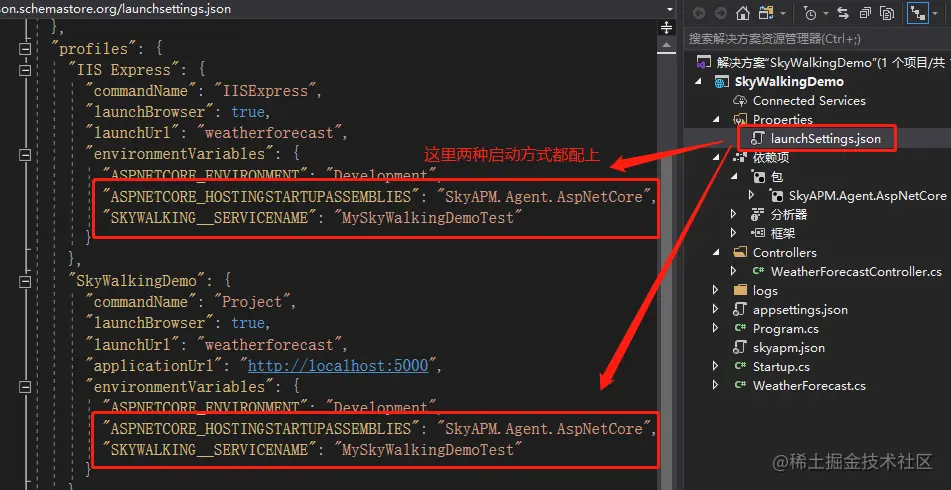Click the editor split-window handle

point(667,28)
